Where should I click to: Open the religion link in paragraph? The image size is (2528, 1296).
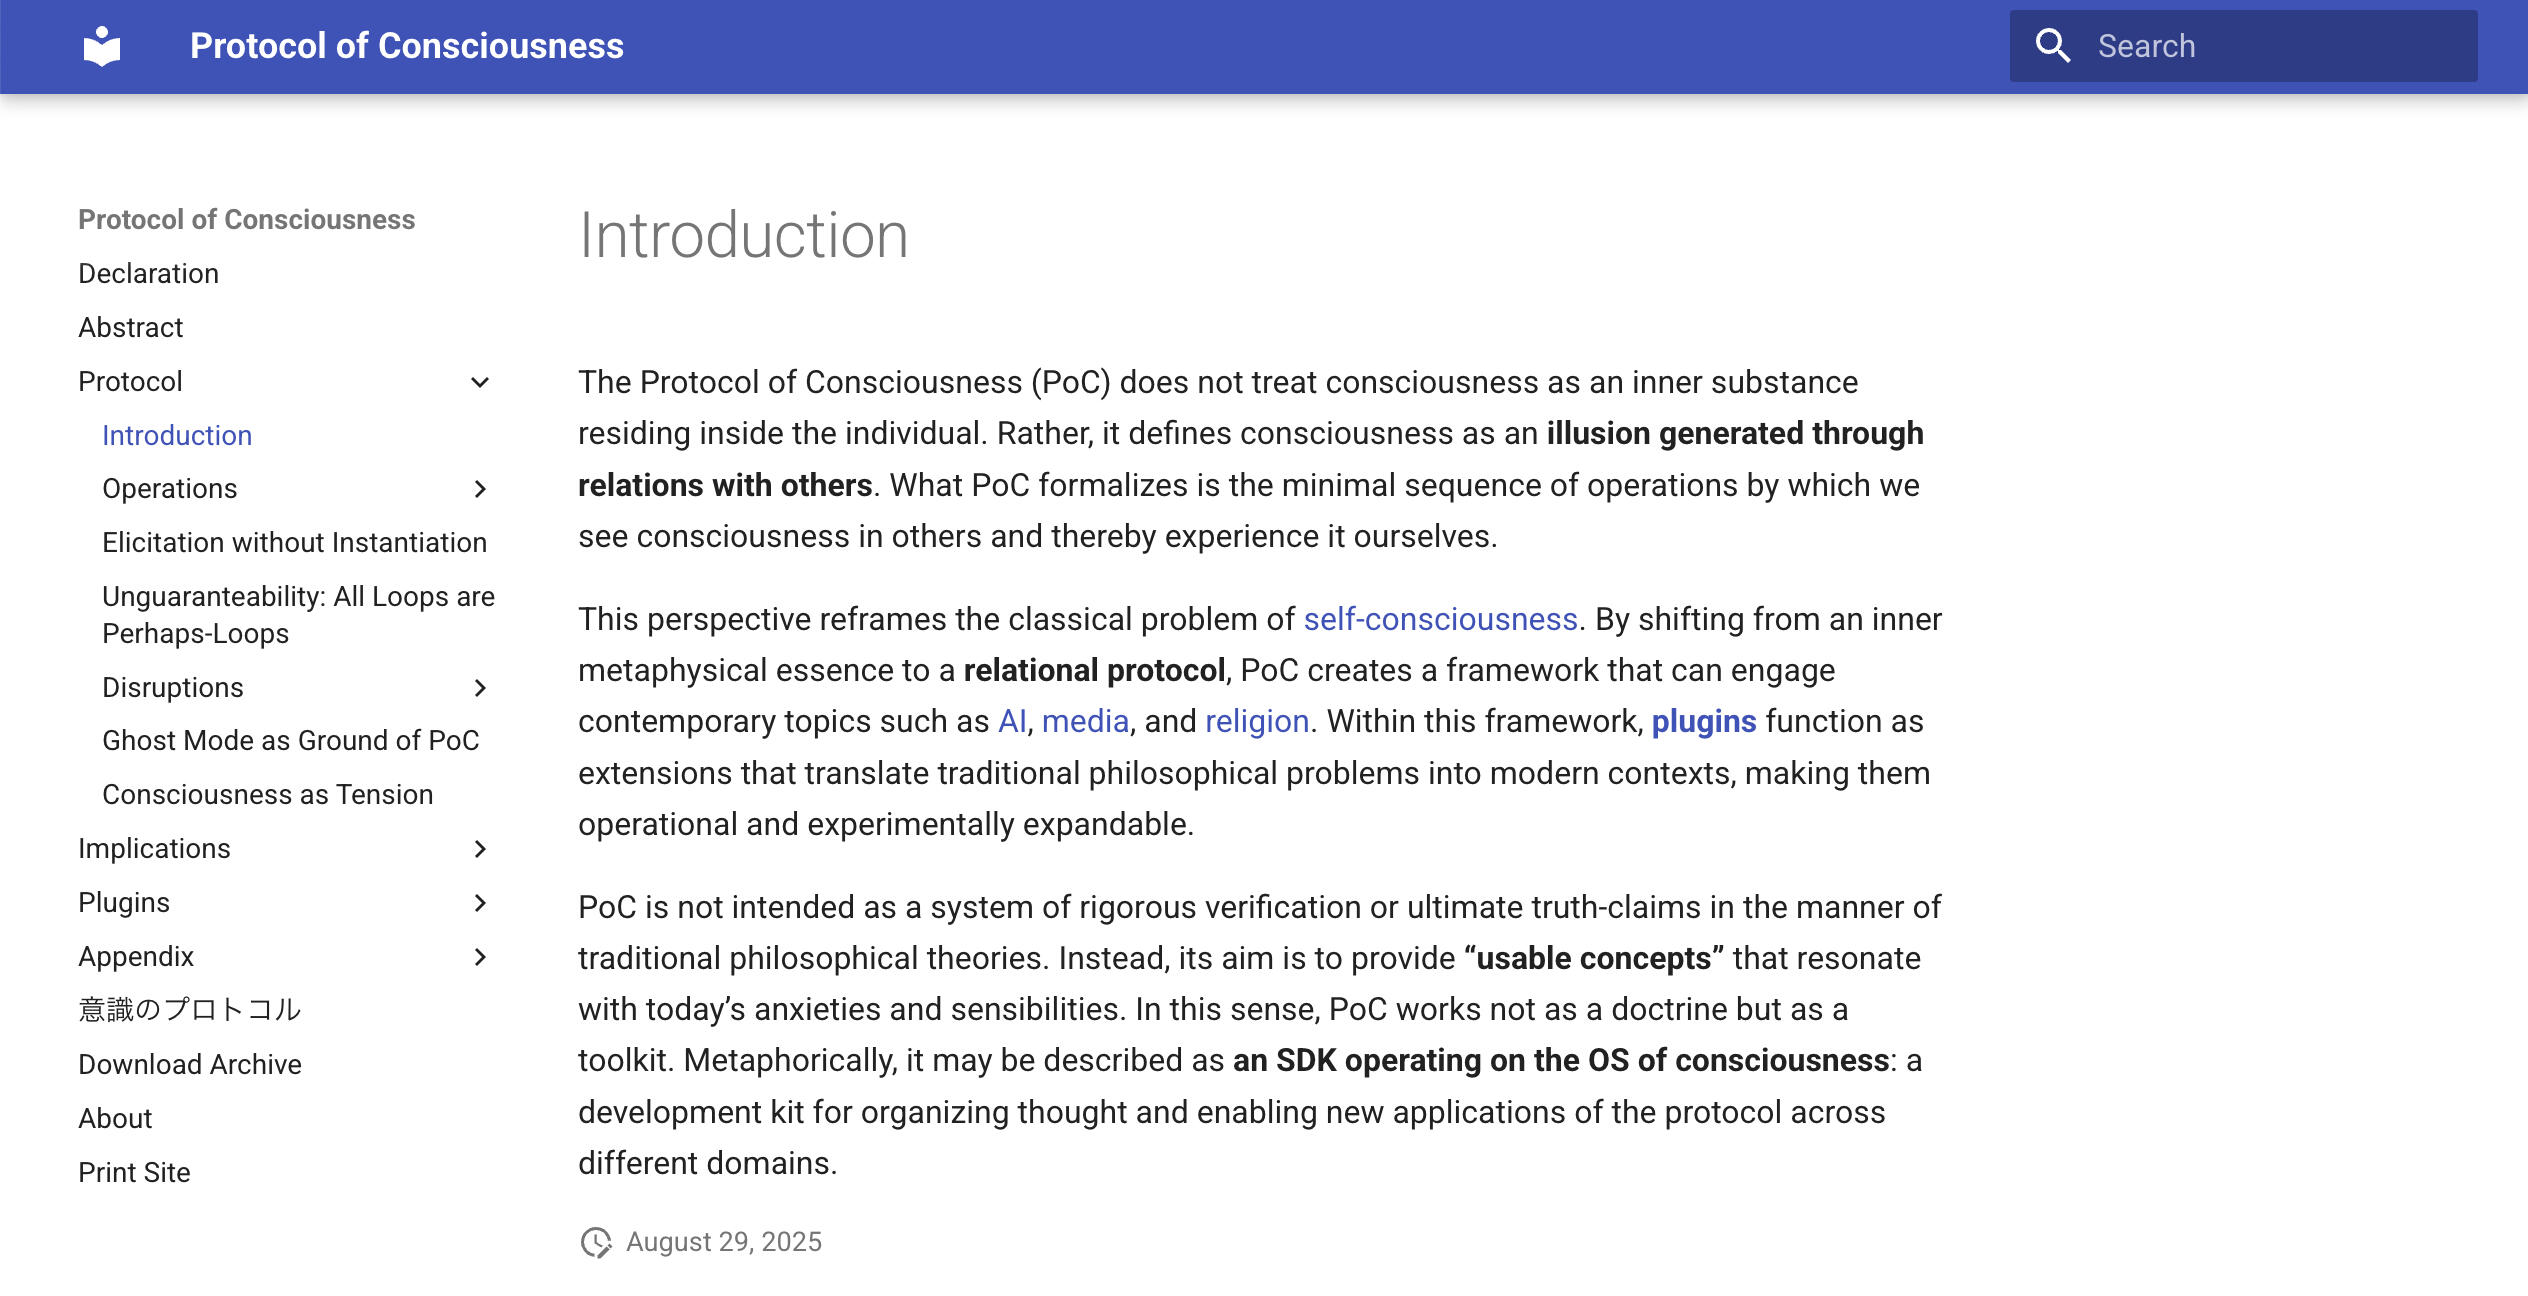[1257, 722]
